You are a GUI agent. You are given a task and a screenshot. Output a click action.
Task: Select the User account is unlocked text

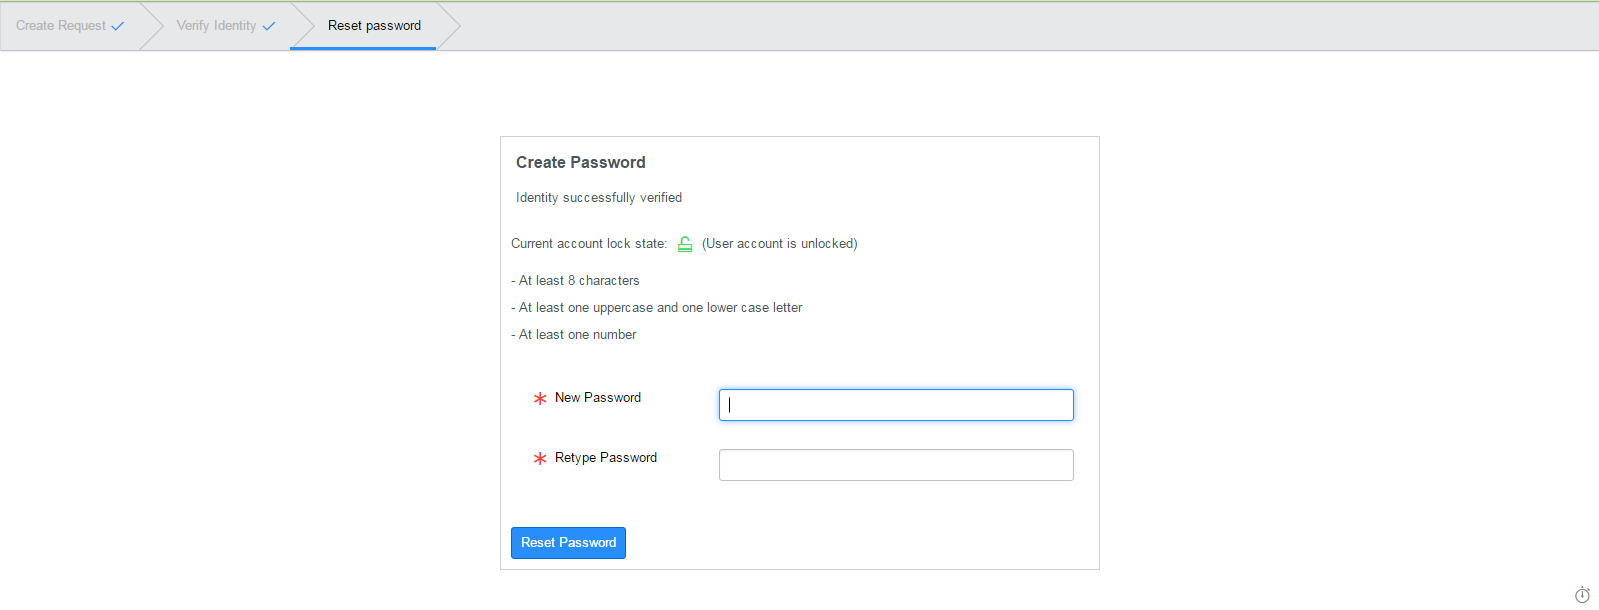tap(779, 243)
